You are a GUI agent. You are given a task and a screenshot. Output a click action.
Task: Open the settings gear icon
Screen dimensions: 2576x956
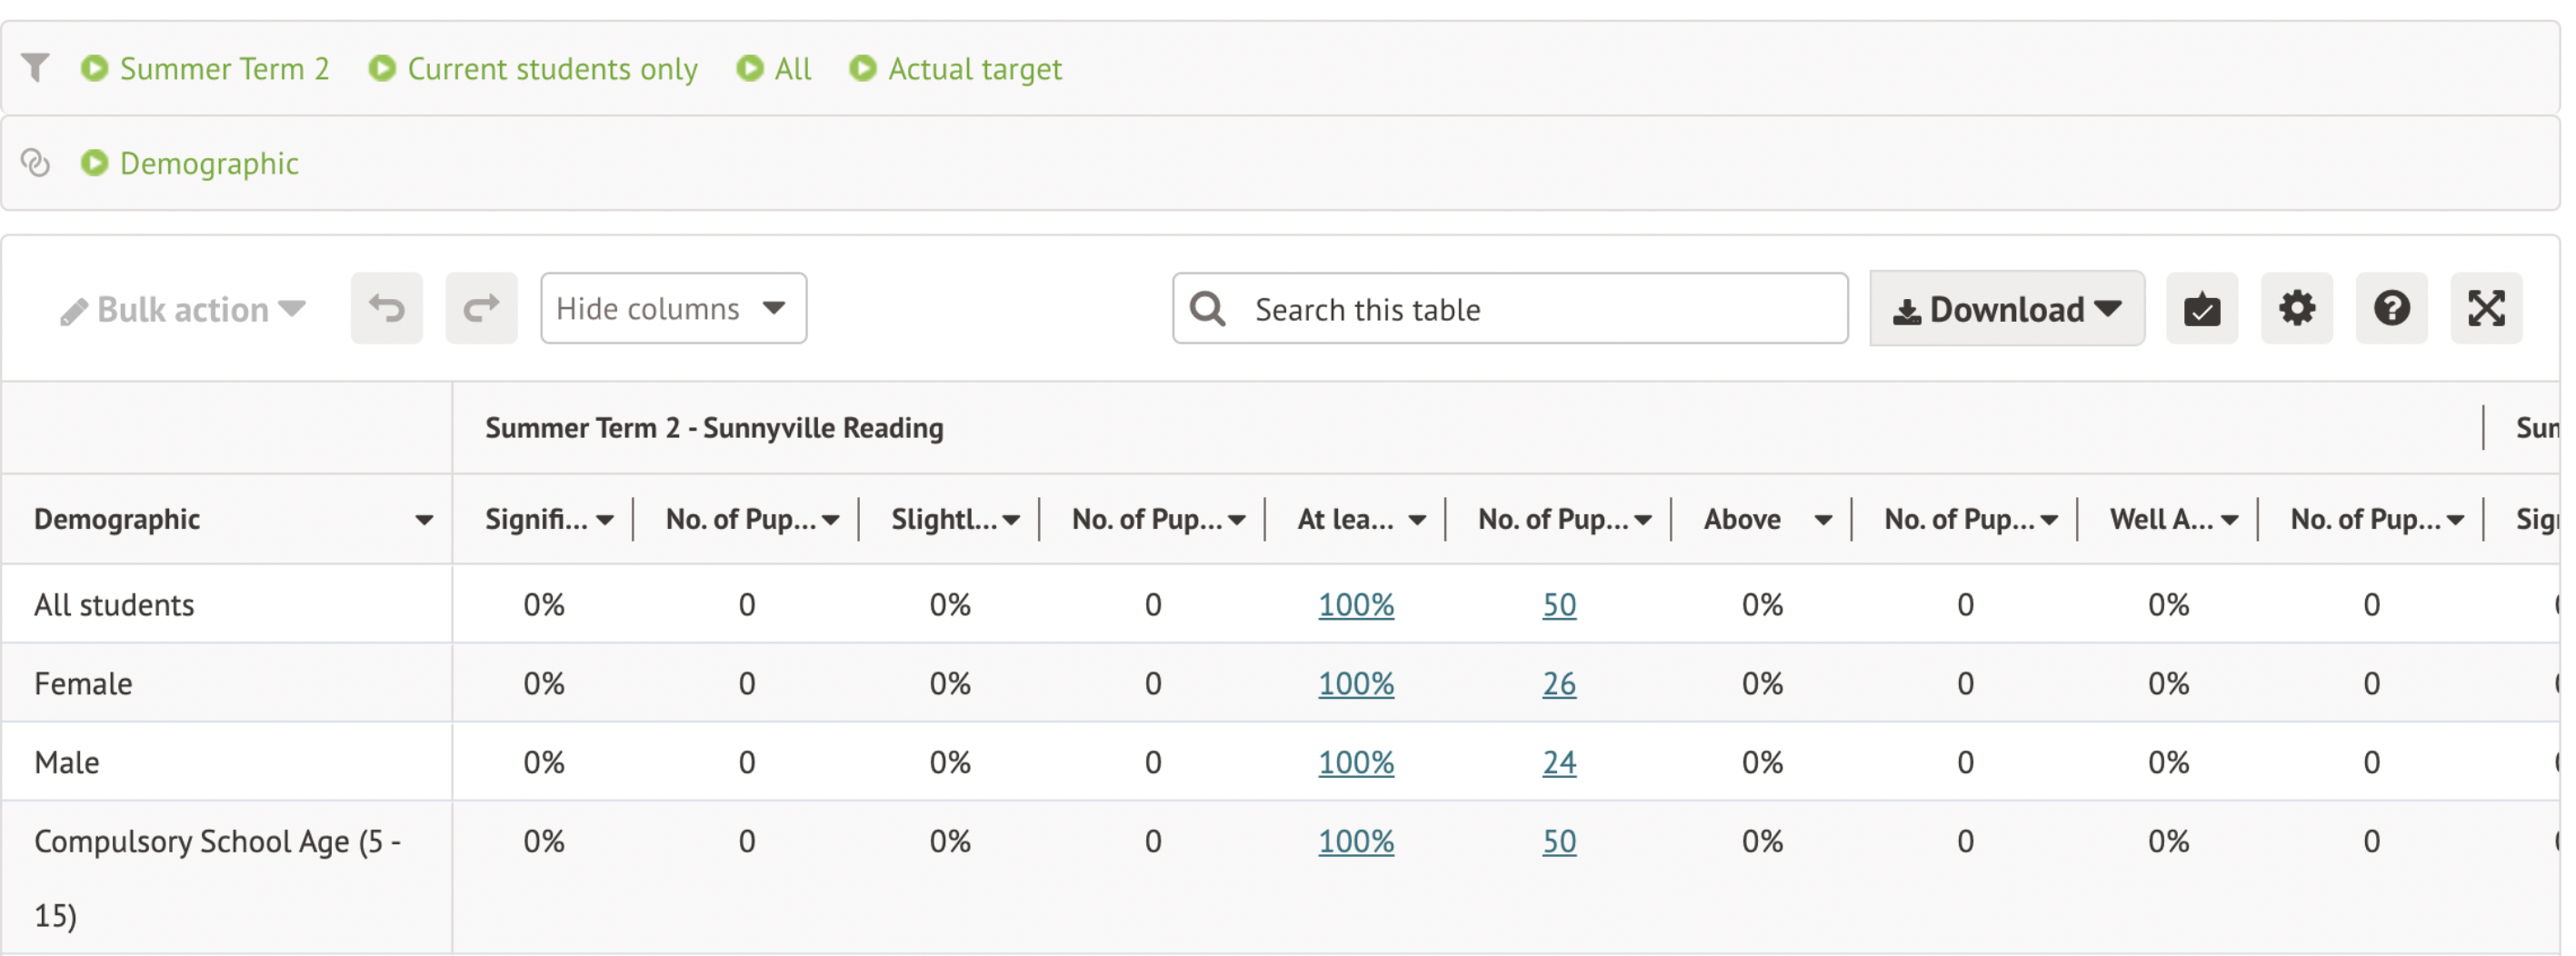2296,308
